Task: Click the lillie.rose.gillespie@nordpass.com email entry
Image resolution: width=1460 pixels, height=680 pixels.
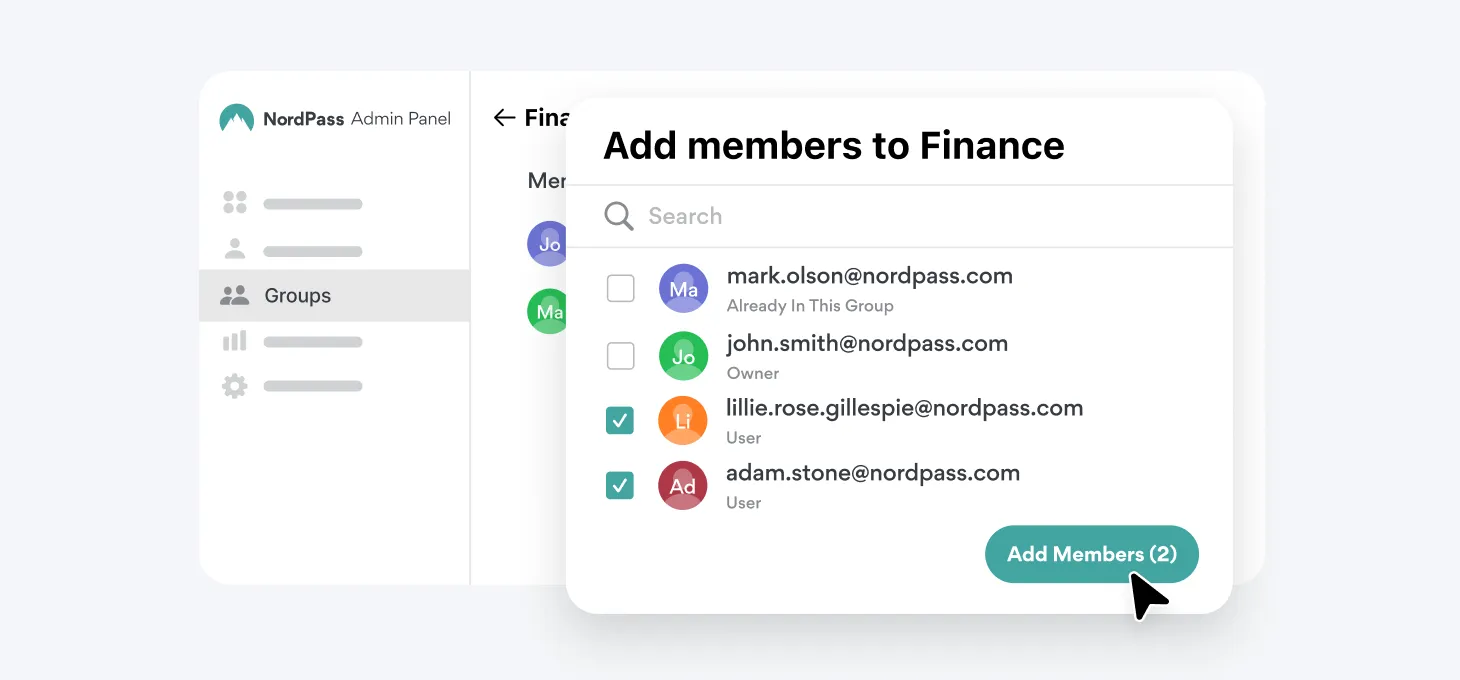Action: (x=904, y=408)
